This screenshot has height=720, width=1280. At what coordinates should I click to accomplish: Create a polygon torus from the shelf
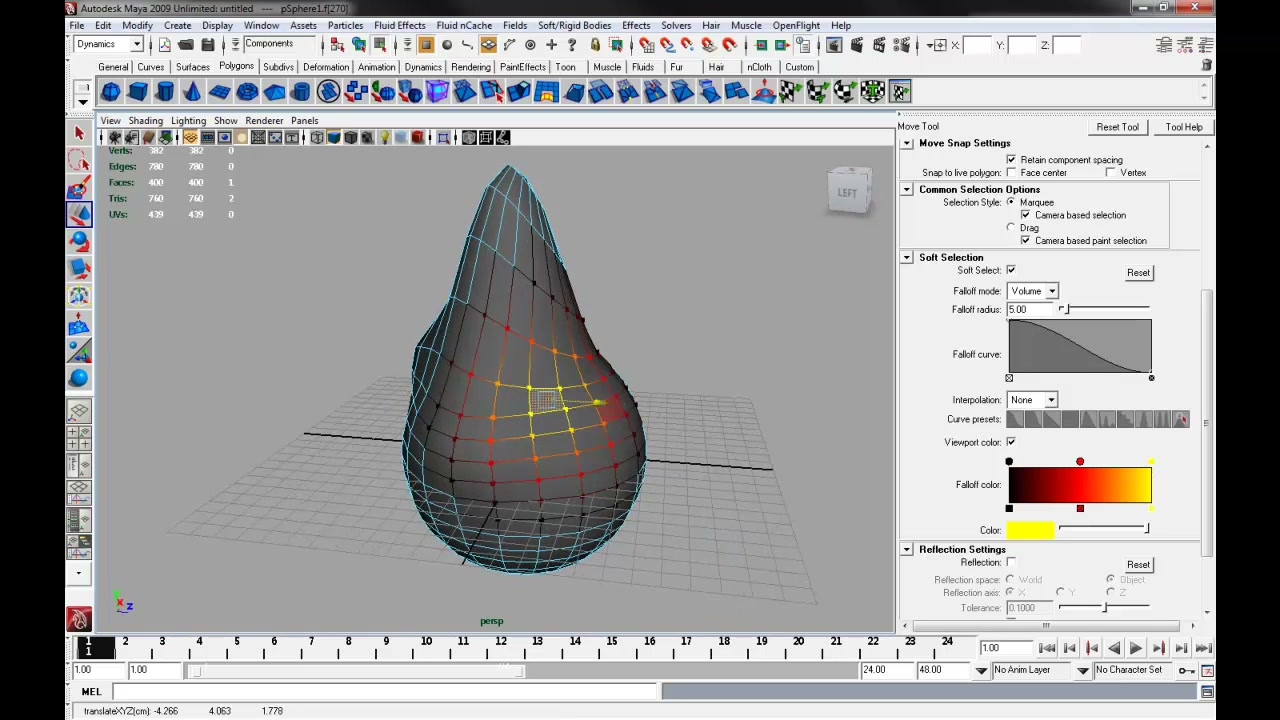[247, 92]
